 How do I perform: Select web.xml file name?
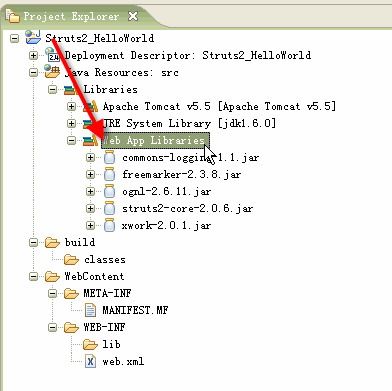tap(123, 361)
